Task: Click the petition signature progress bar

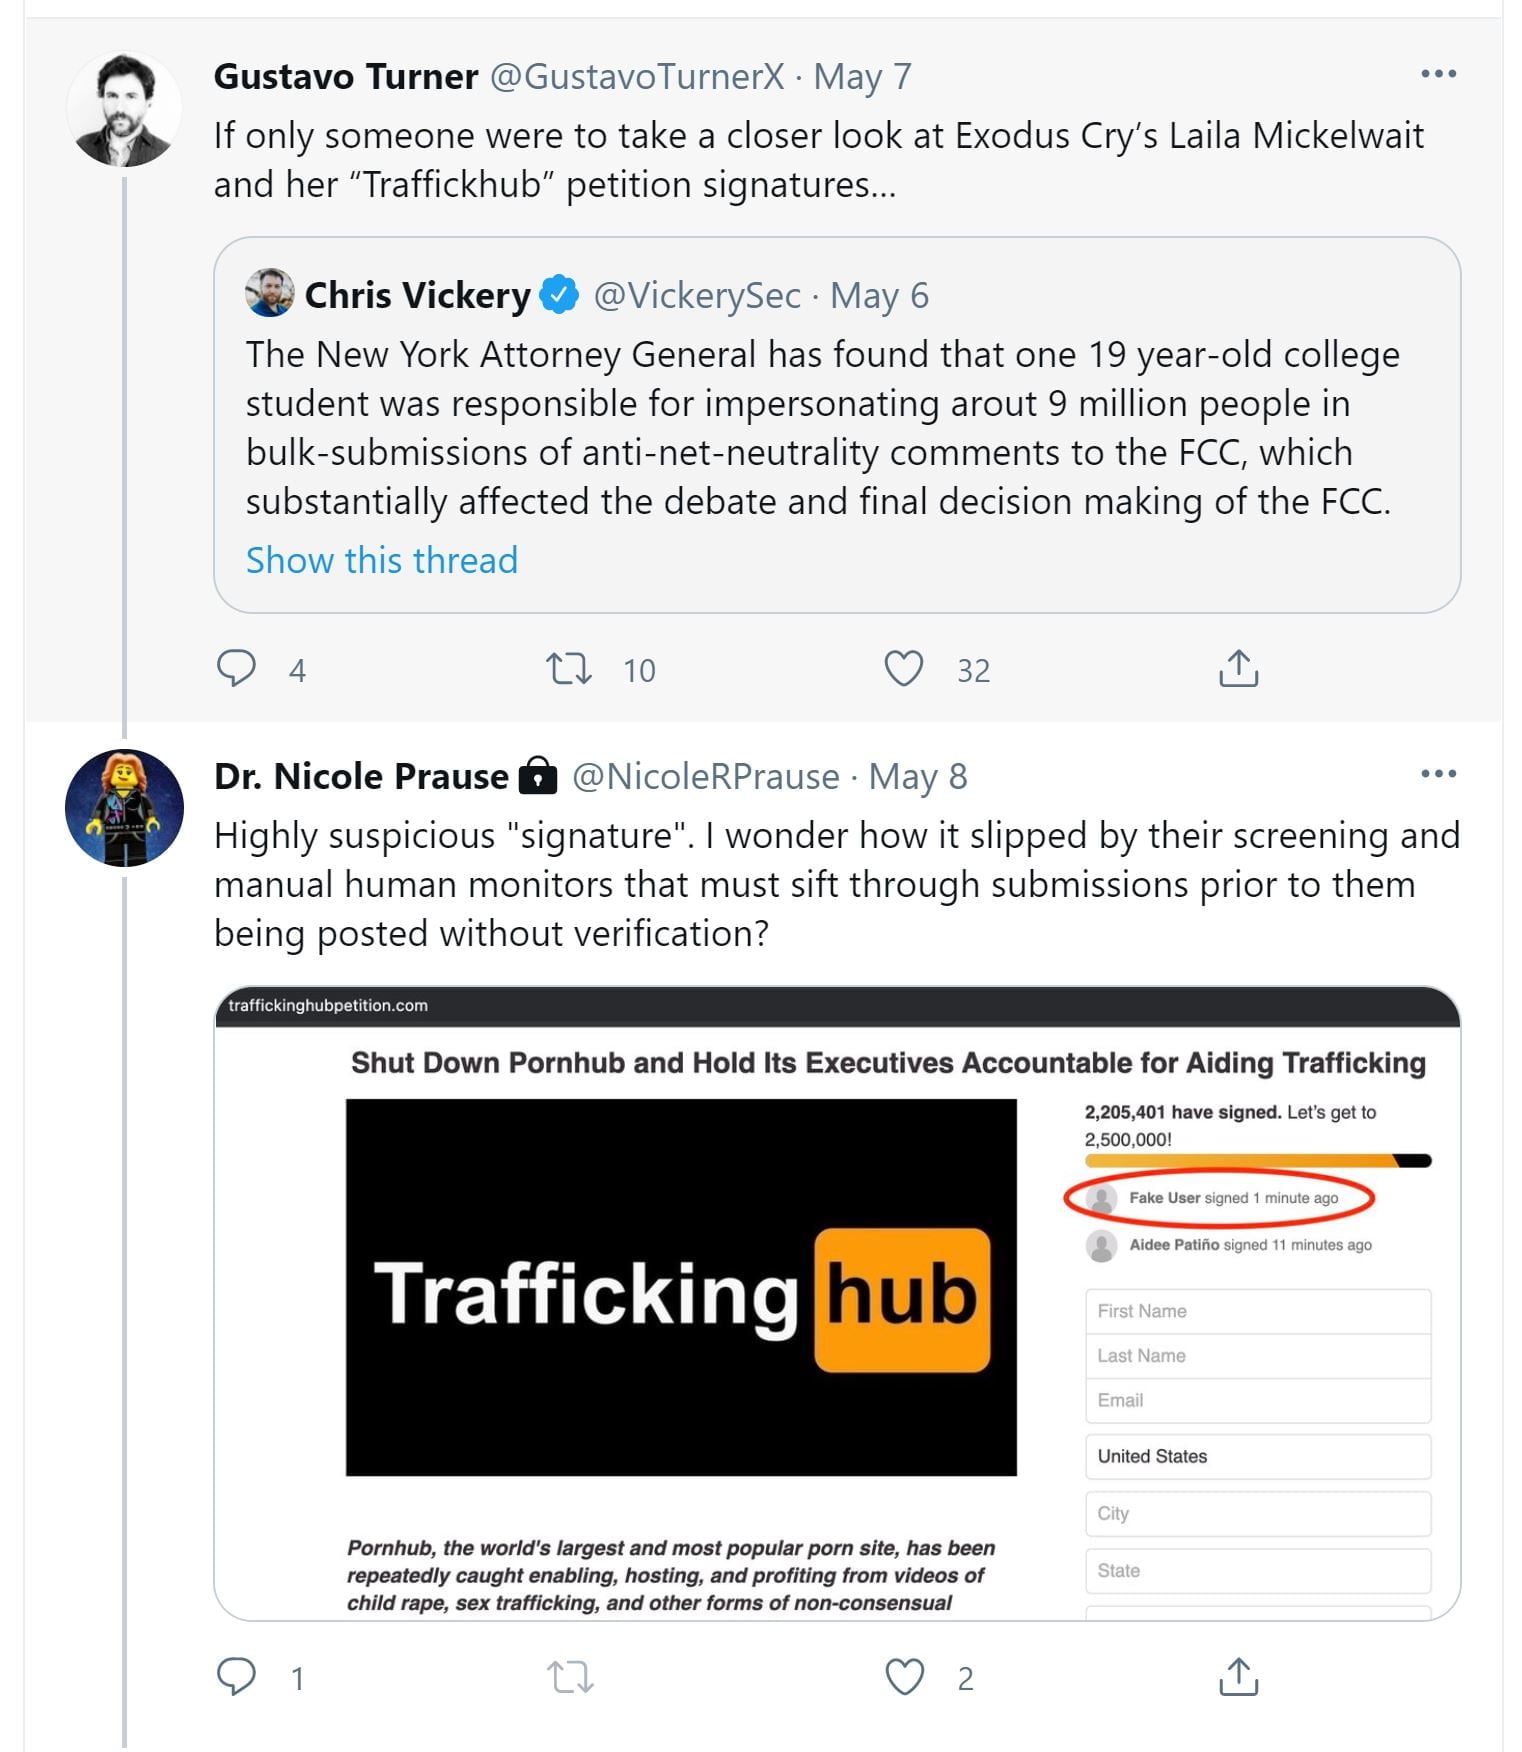Action: [1257, 1161]
